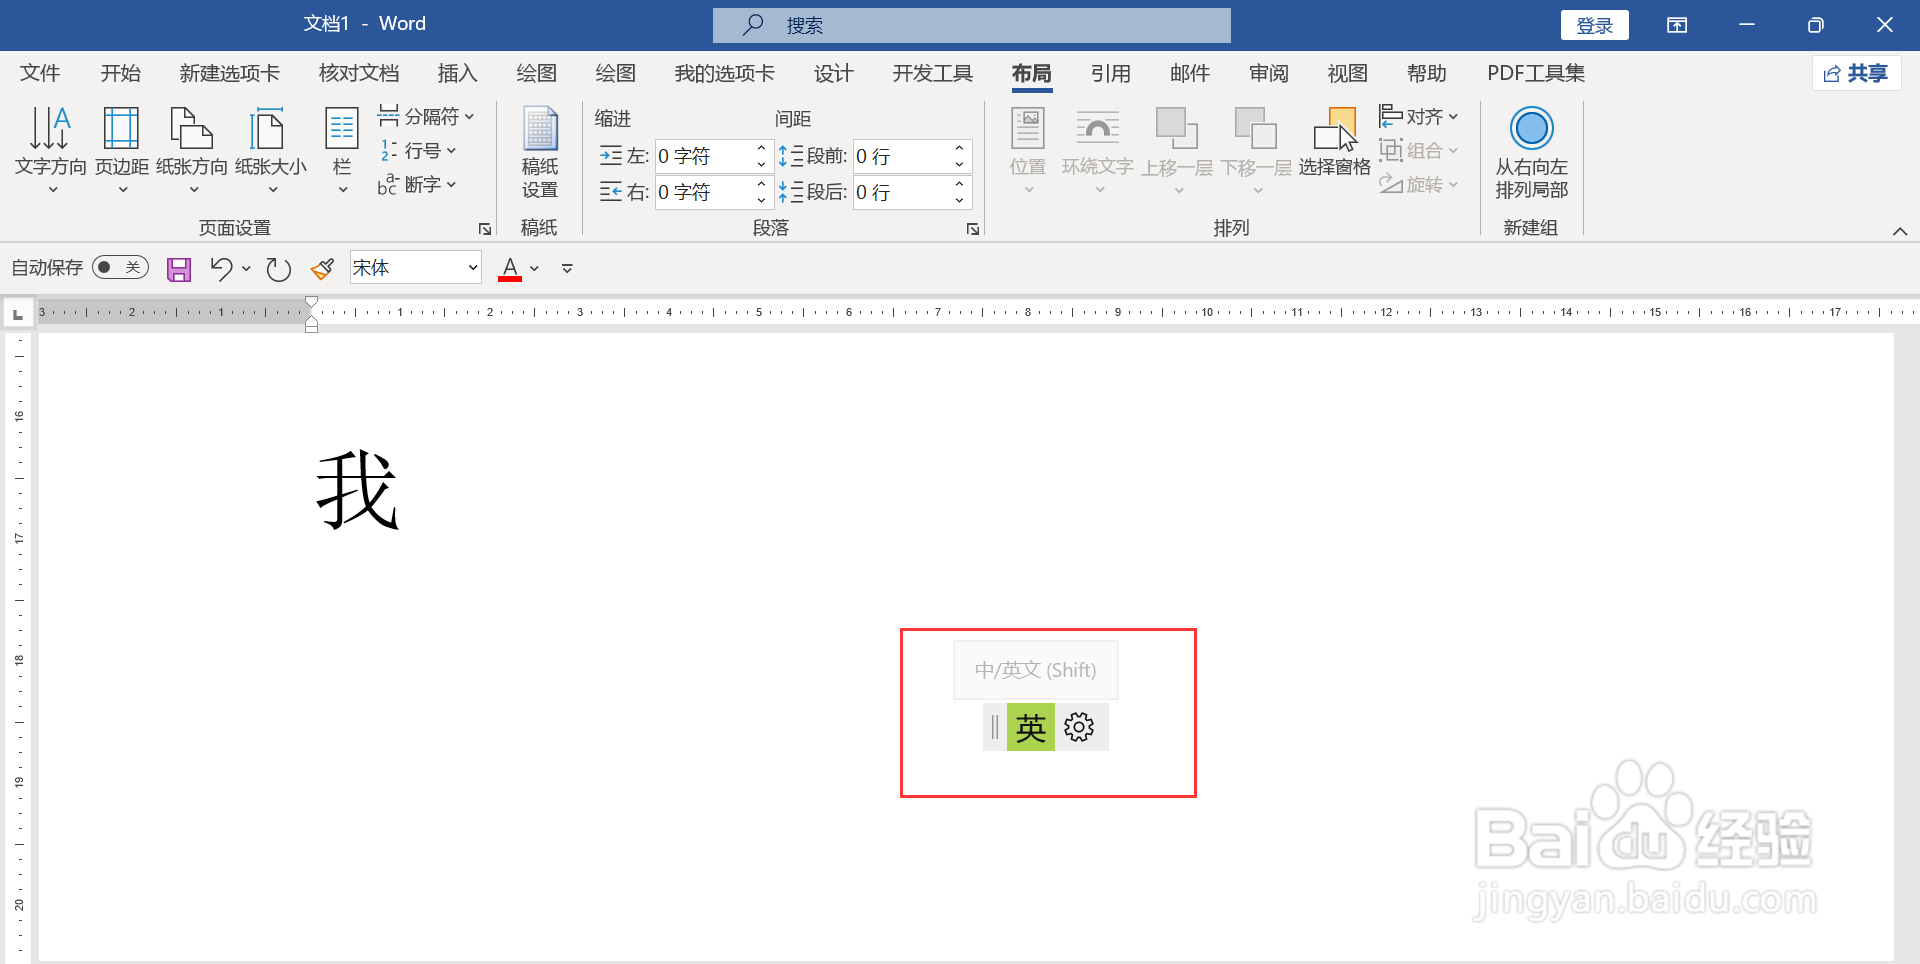1920x964 pixels.
Task: Open the Orientation (纸张方向) menu
Action: [x=192, y=150]
